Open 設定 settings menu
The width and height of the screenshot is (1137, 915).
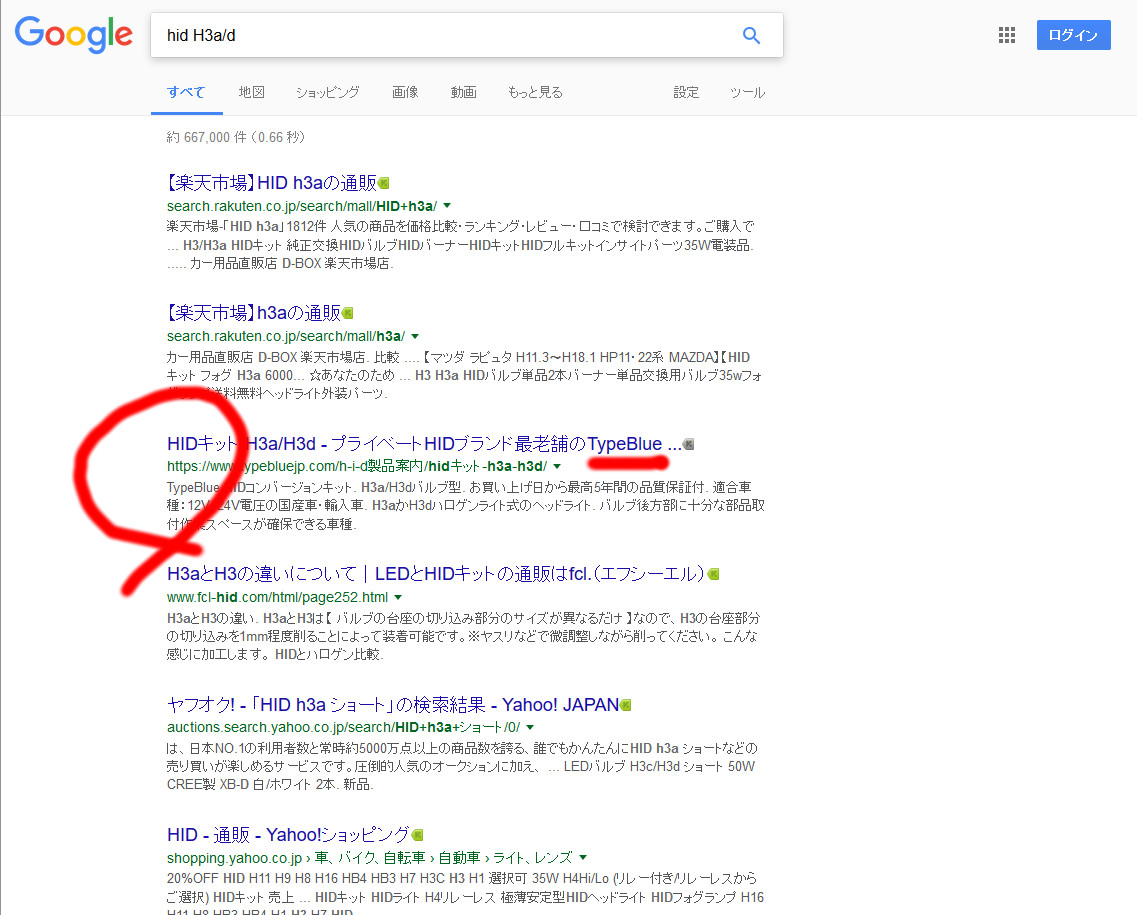point(686,92)
